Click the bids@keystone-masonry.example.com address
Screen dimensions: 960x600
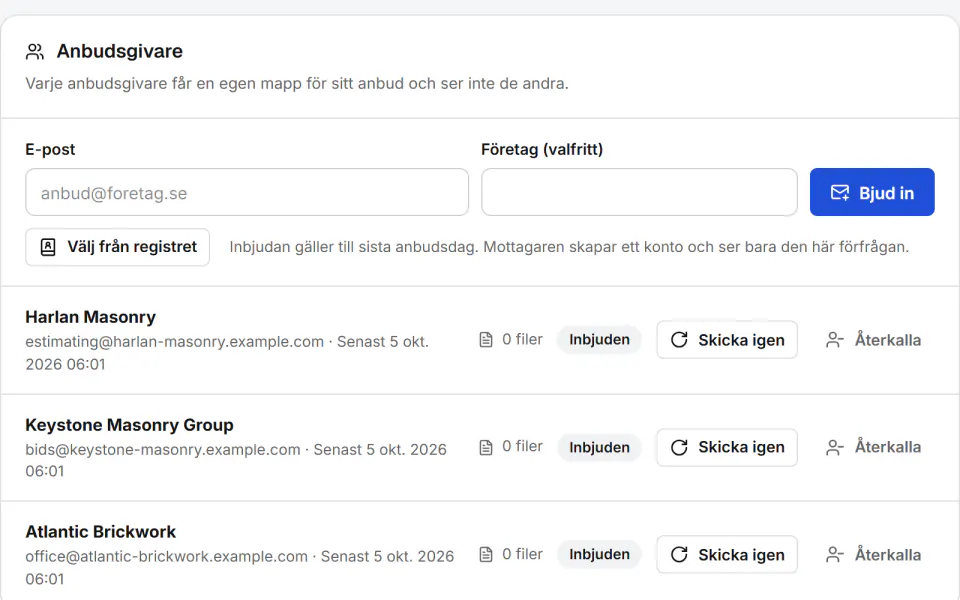tap(163, 449)
